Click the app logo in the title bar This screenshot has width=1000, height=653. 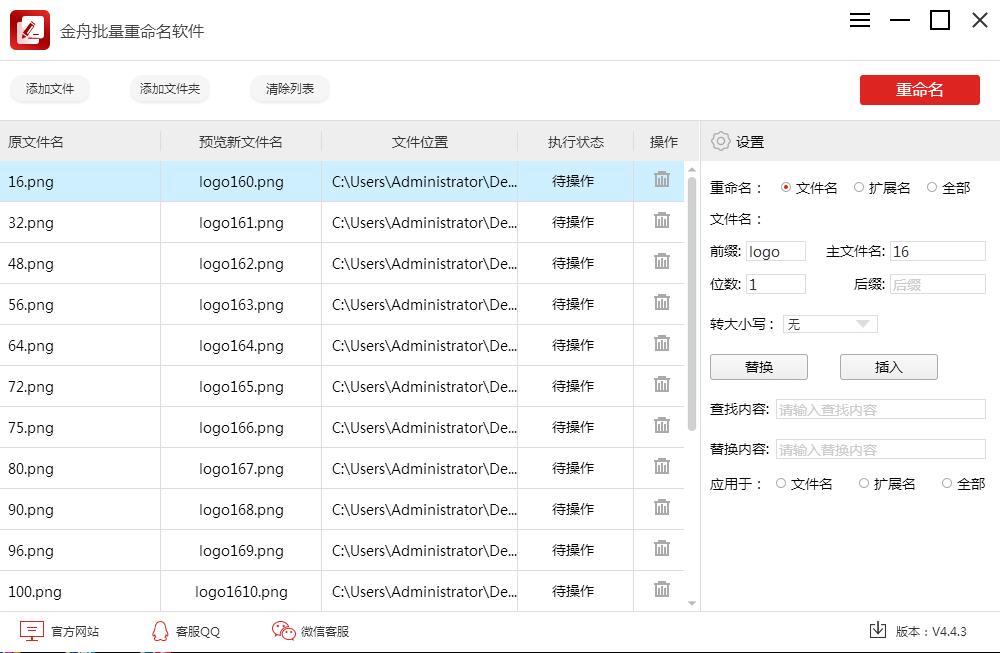[30, 30]
